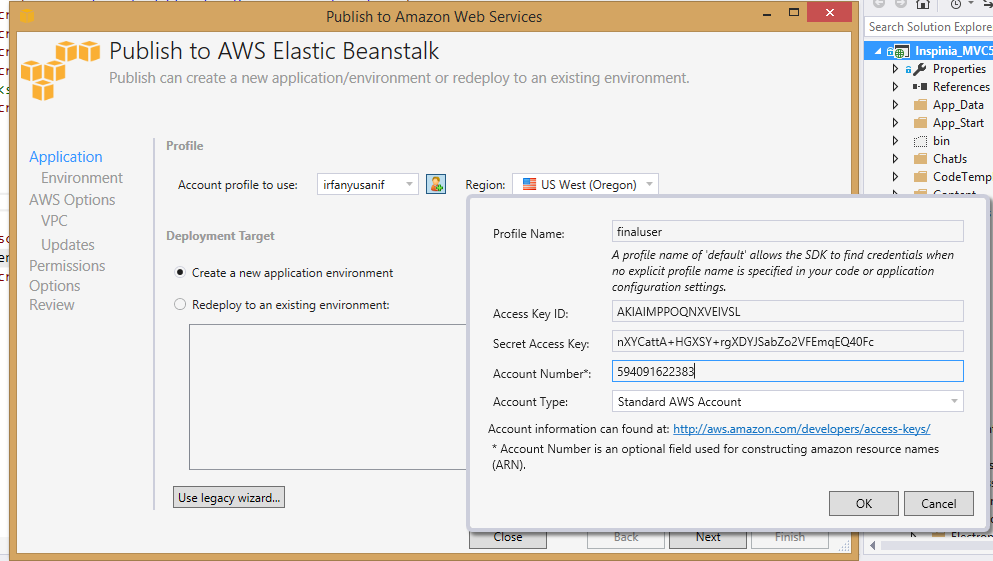This screenshot has height=561, width=993.
Task: Click OK in the profile dialog
Action: point(864,503)
